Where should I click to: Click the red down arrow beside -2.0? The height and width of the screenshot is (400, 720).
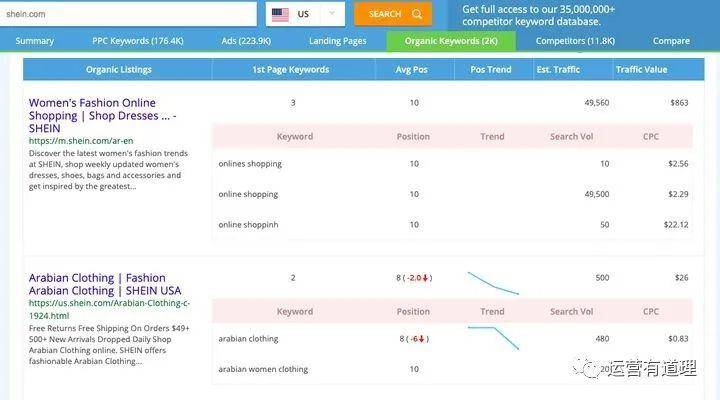pos(425,278)
